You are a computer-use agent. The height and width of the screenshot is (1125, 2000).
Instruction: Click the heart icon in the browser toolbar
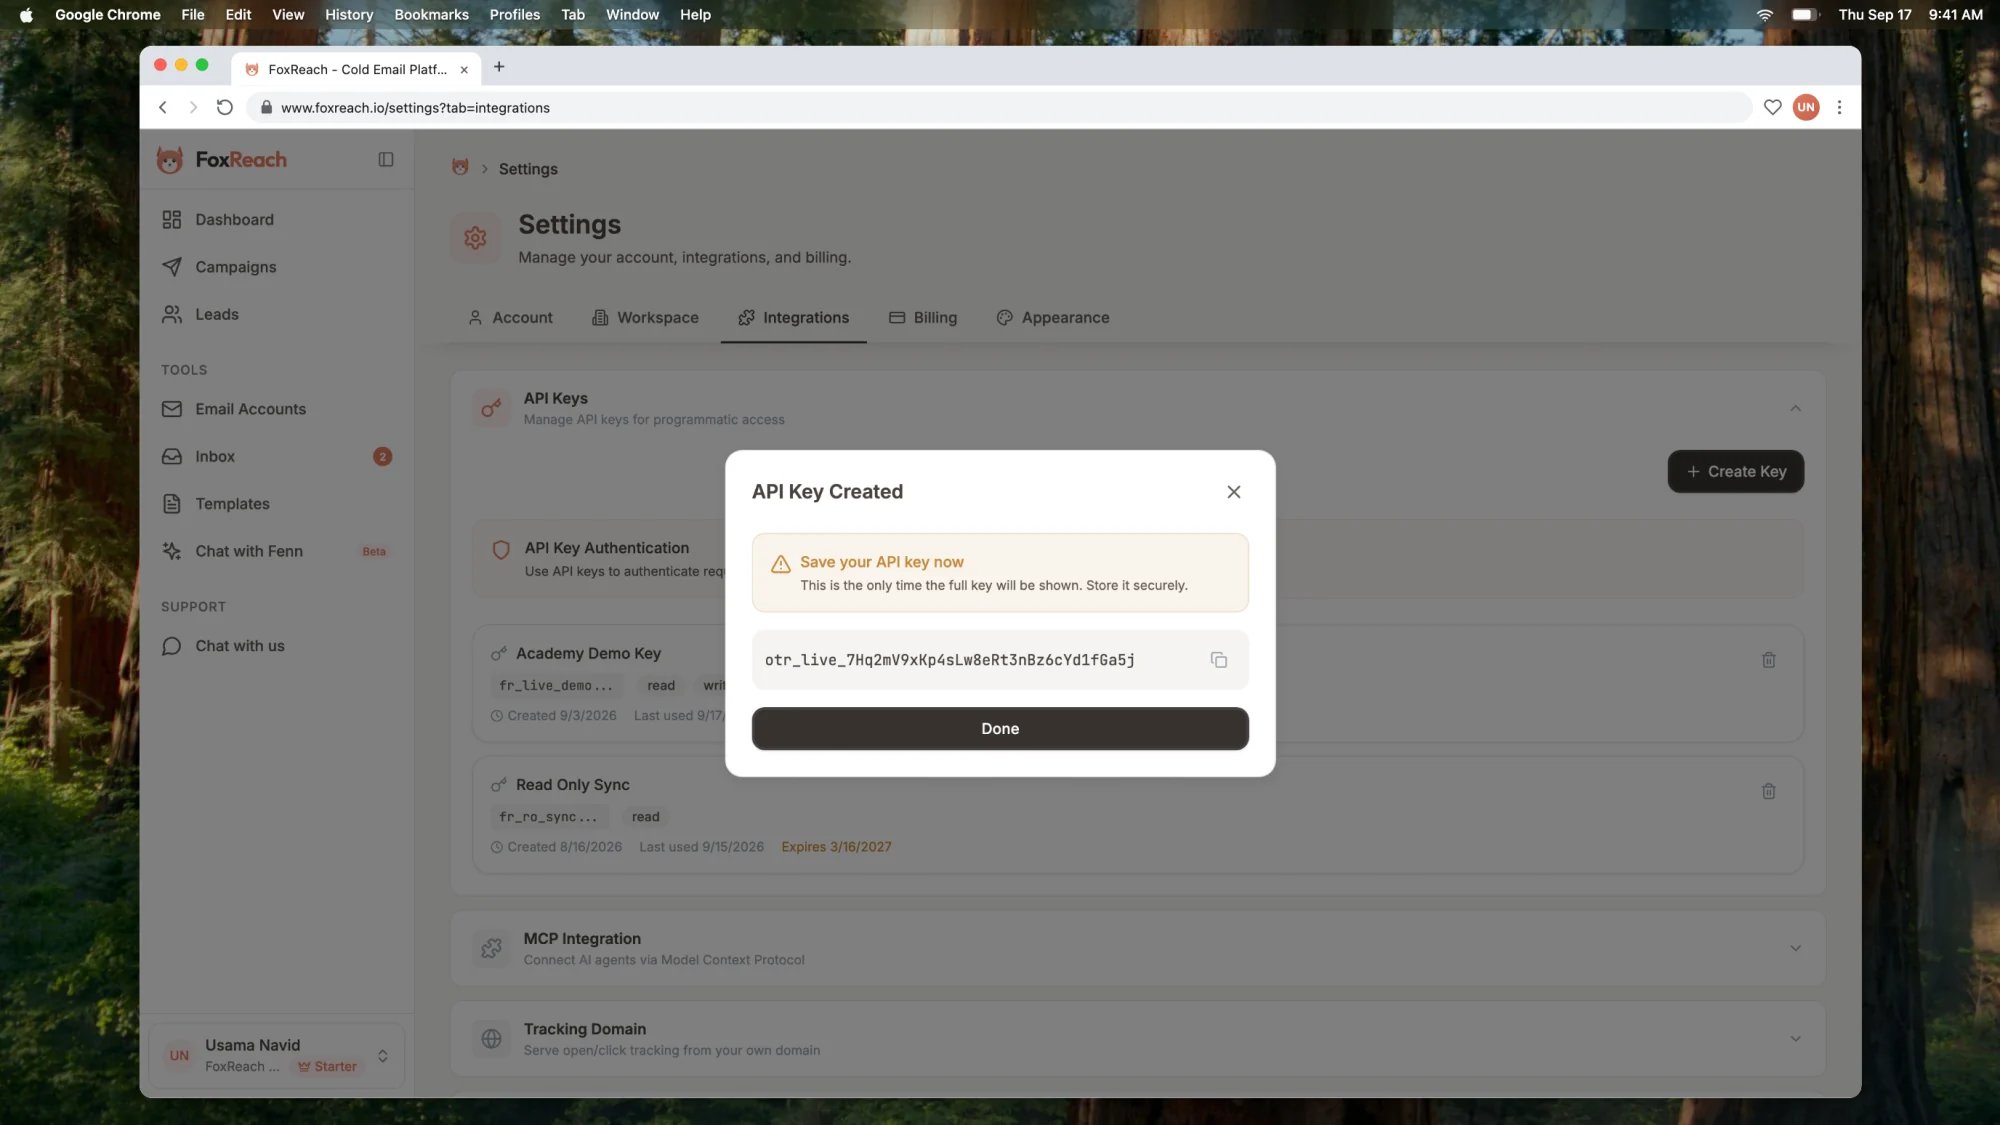(x=1772, y=107)
